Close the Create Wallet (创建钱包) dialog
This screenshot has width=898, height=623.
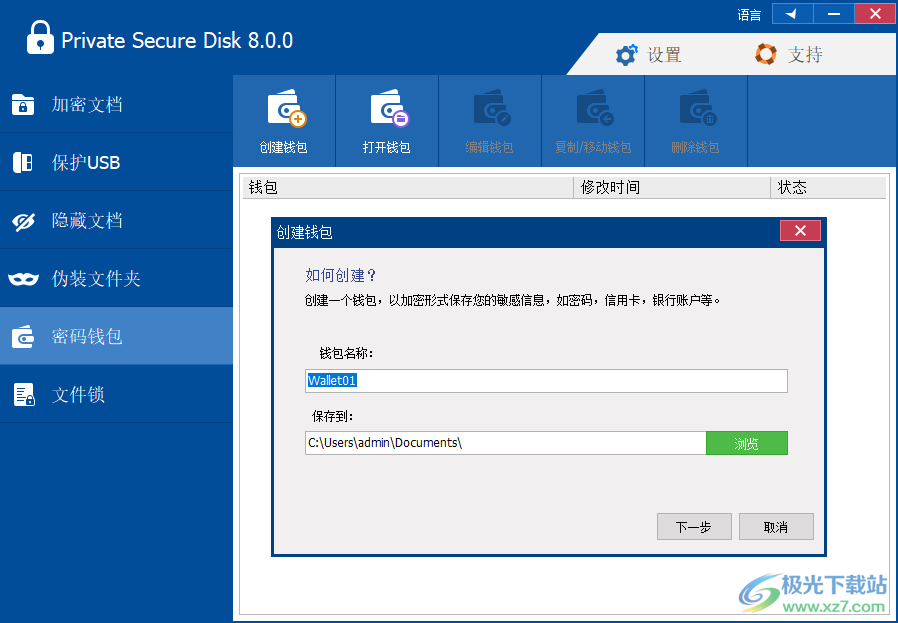(x=800, y=231)
